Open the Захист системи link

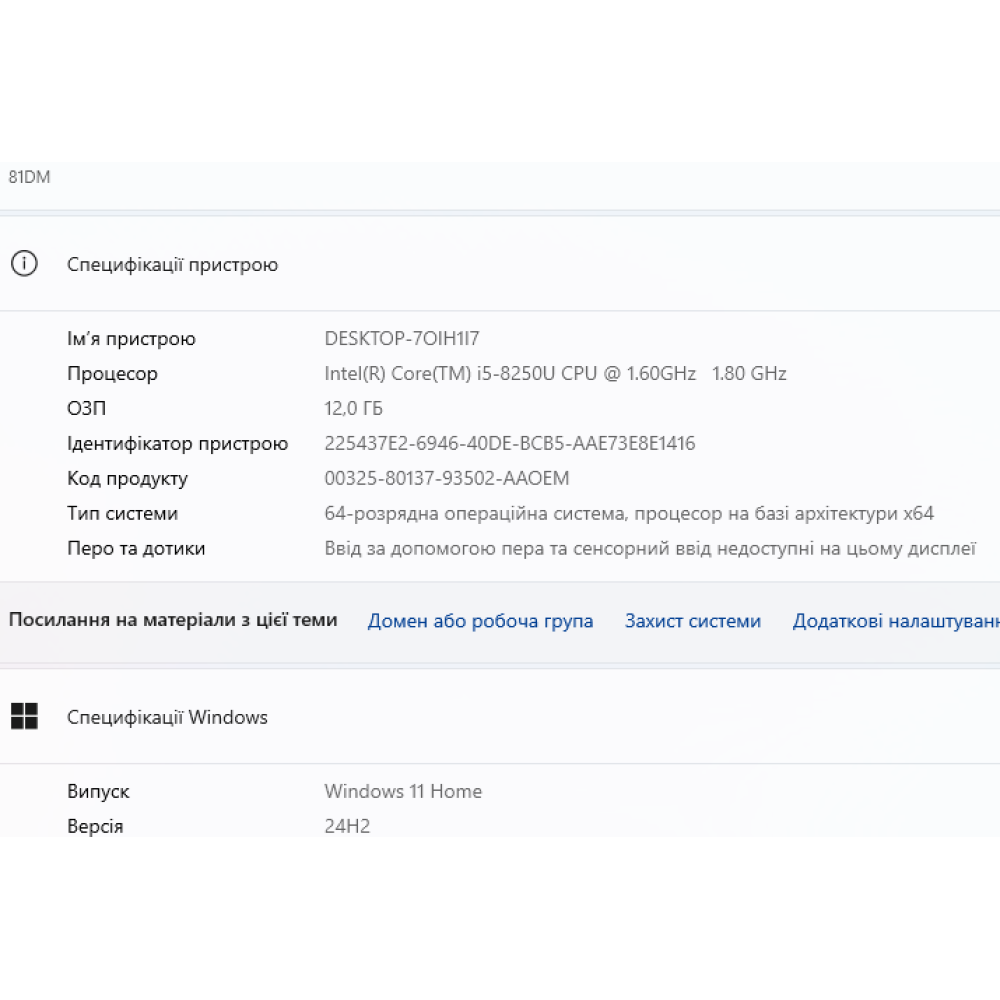(692, 621)
